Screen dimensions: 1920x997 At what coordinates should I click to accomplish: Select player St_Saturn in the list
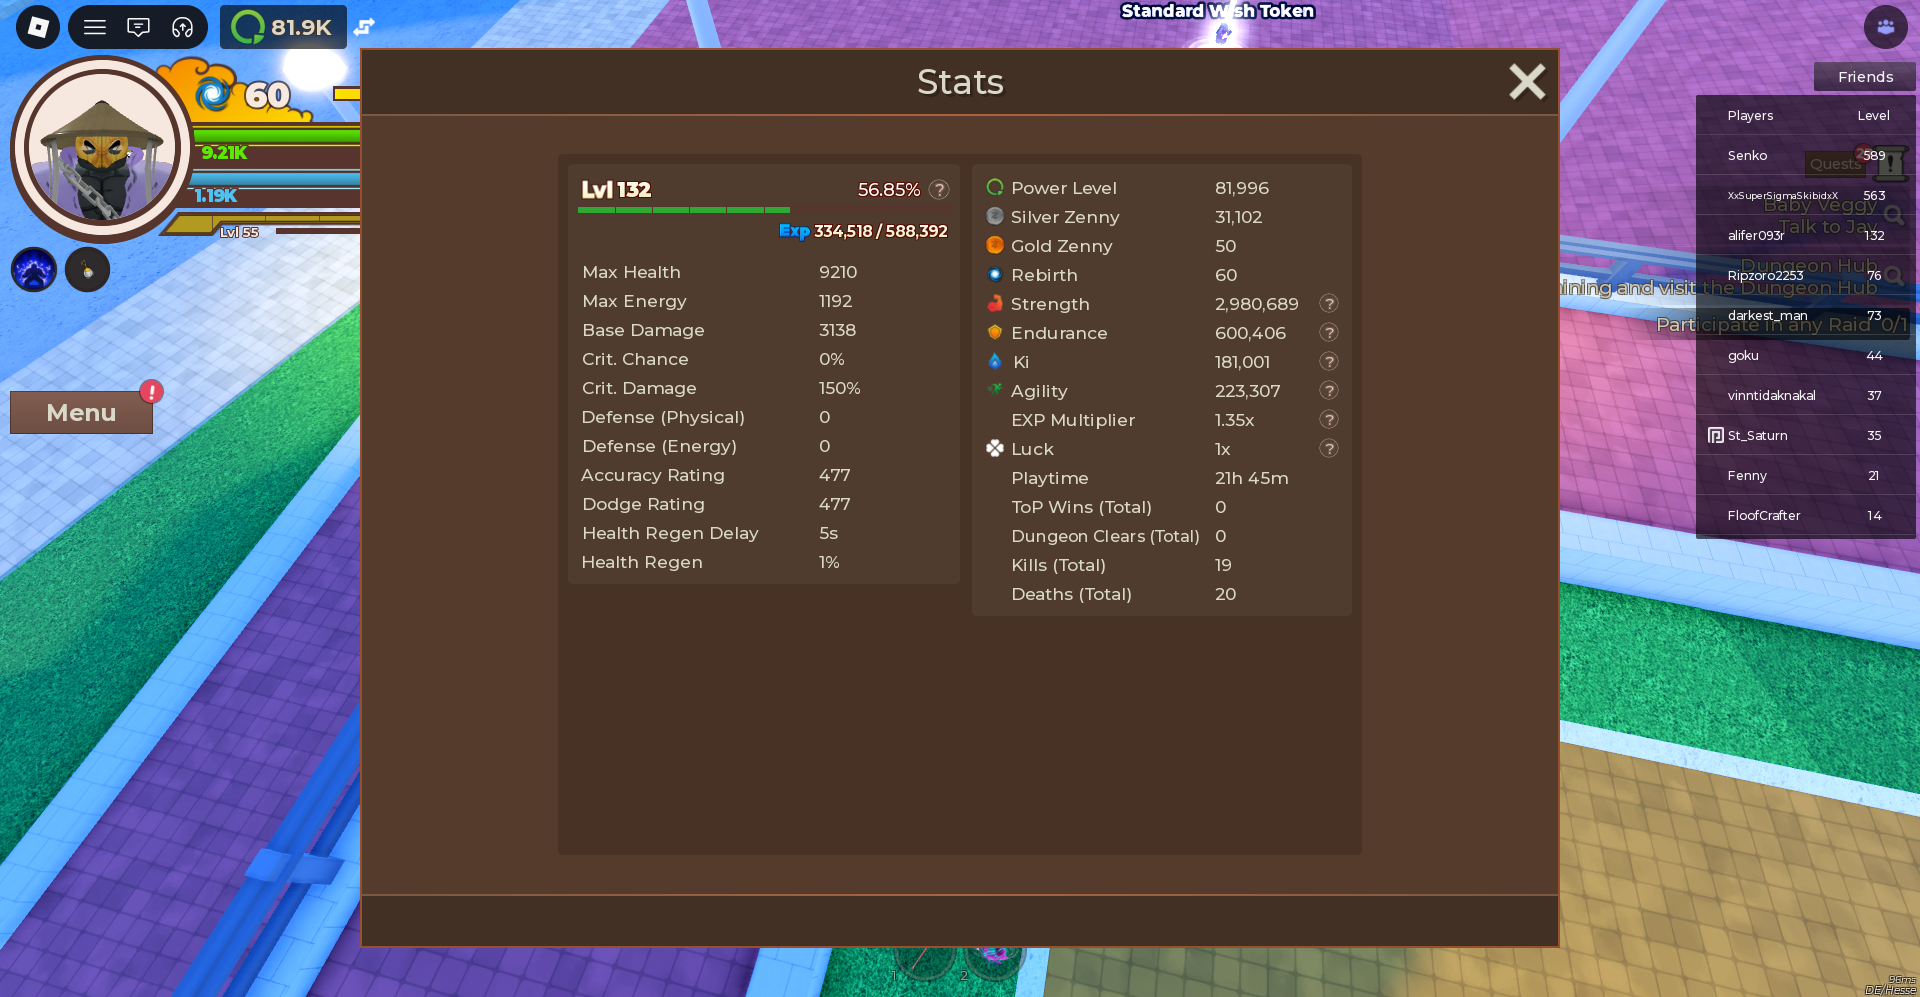point(1806,435)
